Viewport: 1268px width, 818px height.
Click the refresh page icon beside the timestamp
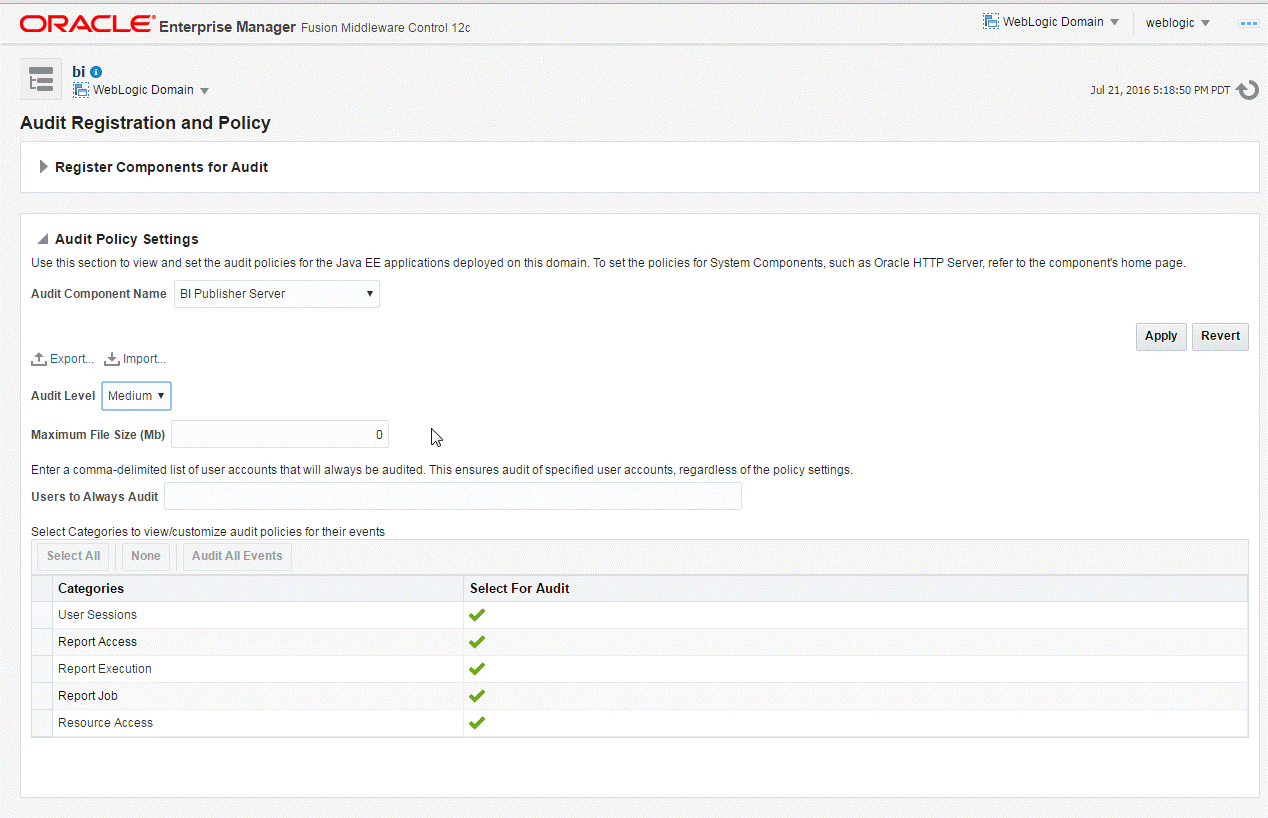tap(1247, 90)
